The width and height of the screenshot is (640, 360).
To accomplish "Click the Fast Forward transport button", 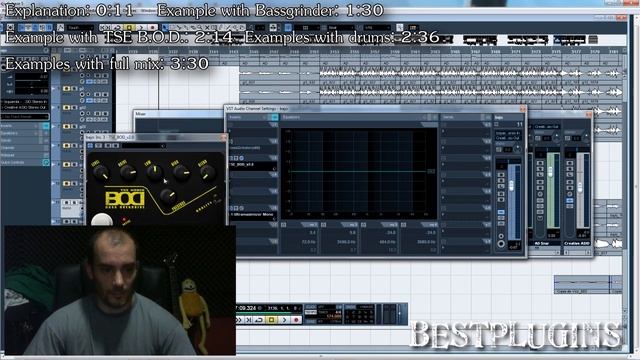I will click(x=239, y=320).
